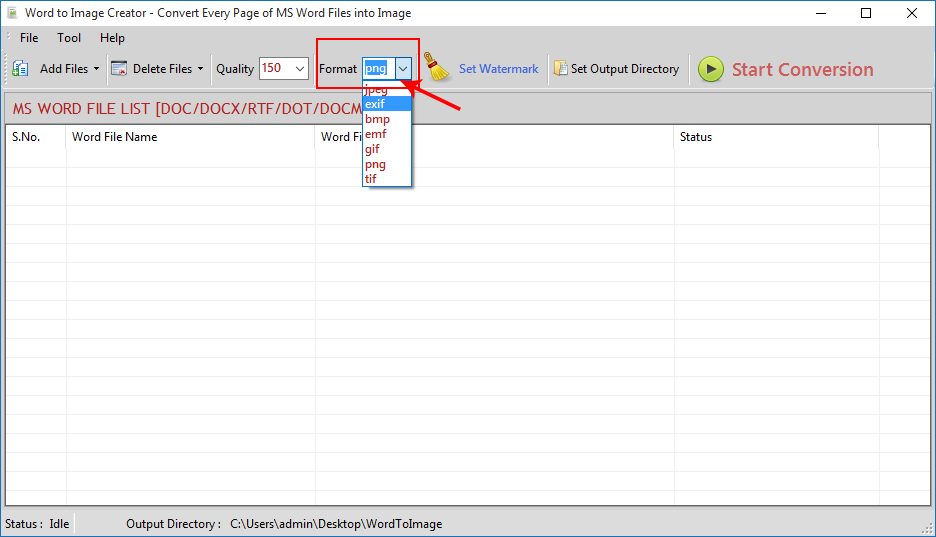Click the broom Set Watermark icon
The image size is (936, 537).
[437, 66]
